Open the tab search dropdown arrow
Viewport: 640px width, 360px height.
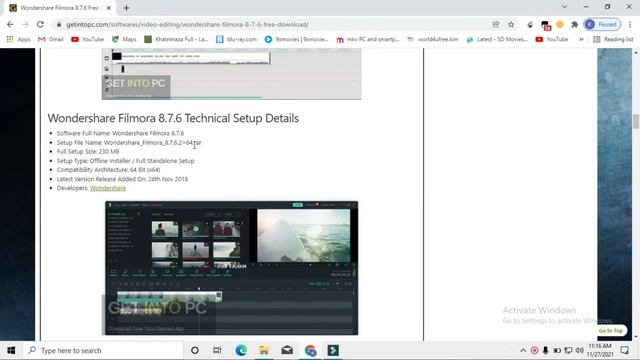564,7
